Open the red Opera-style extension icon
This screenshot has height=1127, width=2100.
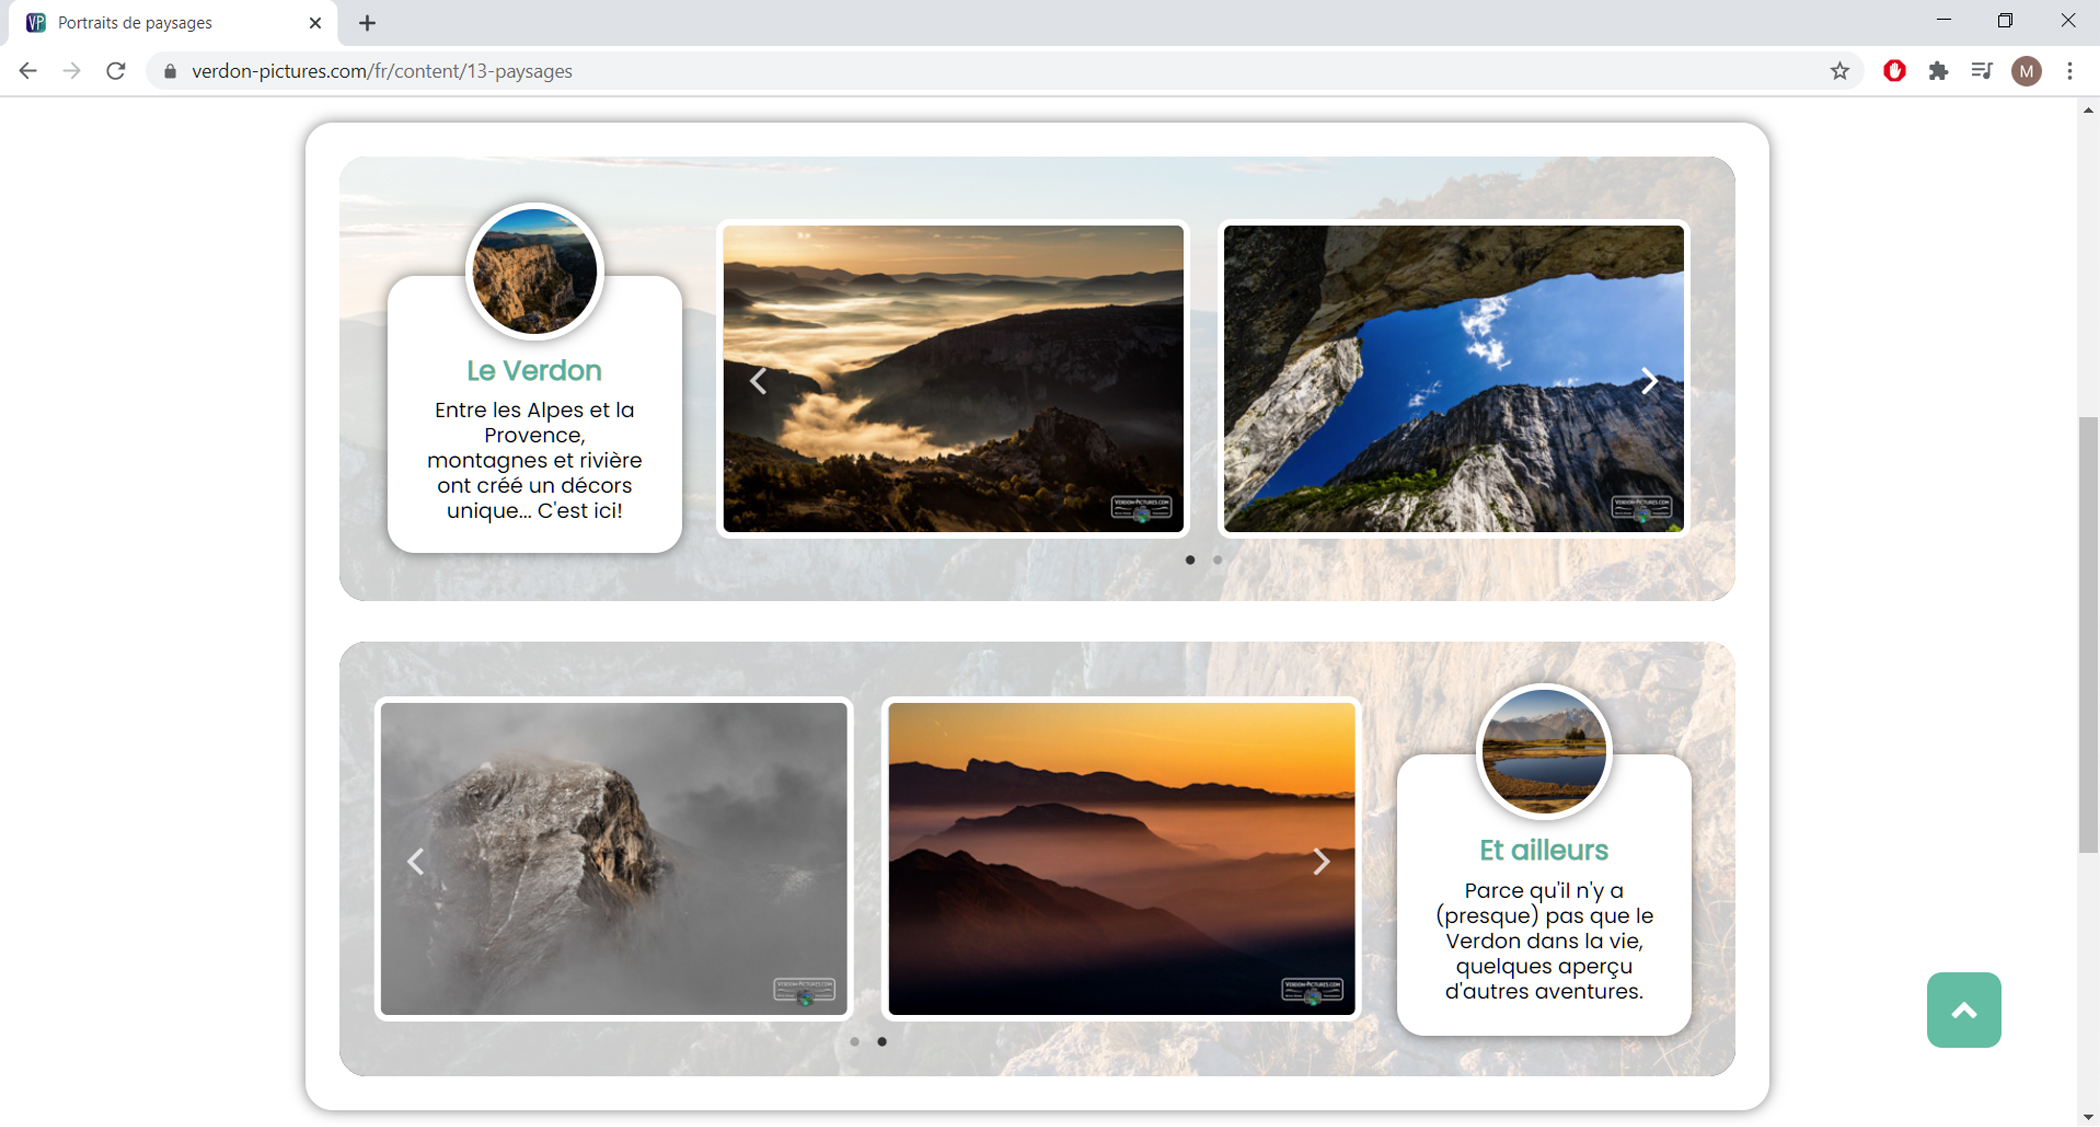[1894, 71]
